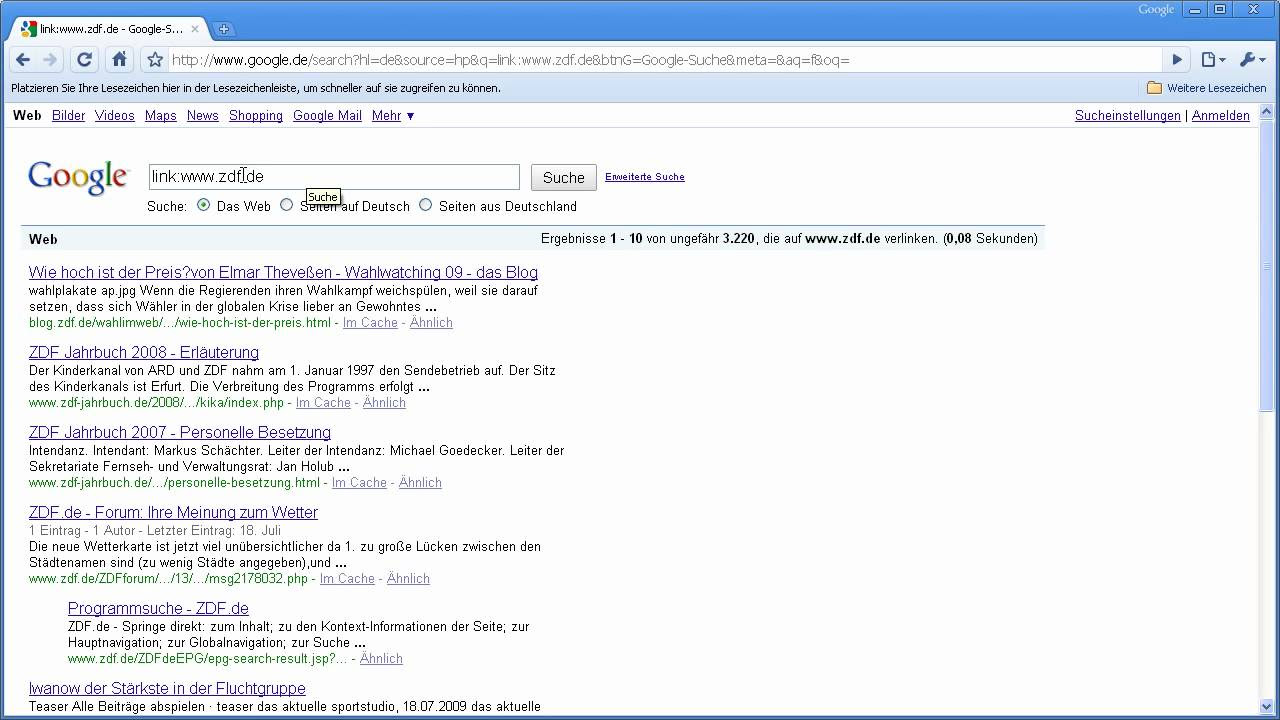Screen dimensions: 1280x720
Task: Click the scrollbar up arrow
Action: (x=1267, y=110)
